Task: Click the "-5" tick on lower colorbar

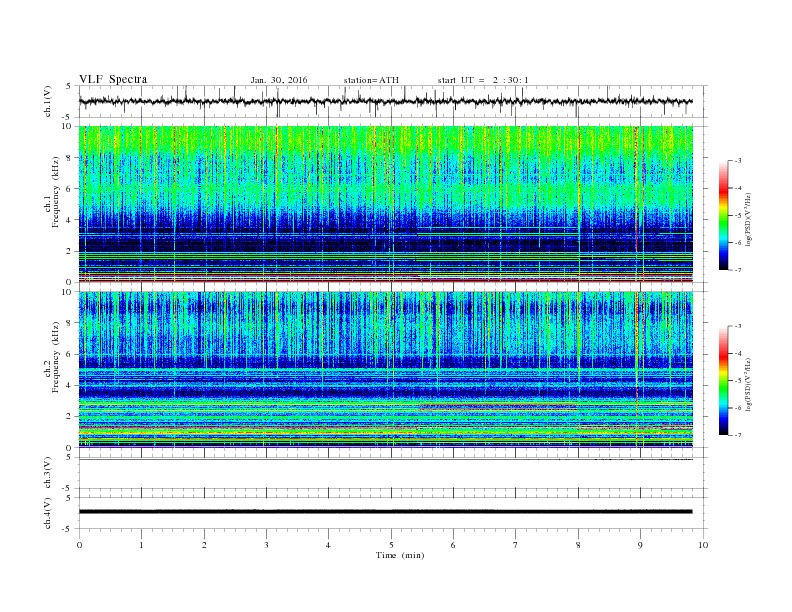Action: 737,381
